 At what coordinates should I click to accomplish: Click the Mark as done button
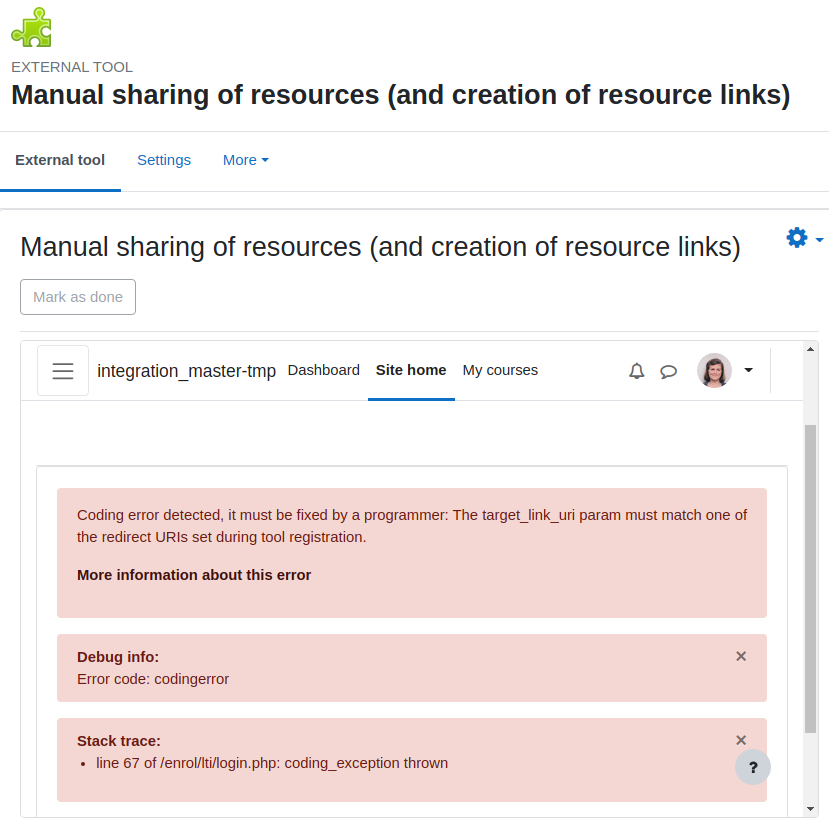pos(78,297)
